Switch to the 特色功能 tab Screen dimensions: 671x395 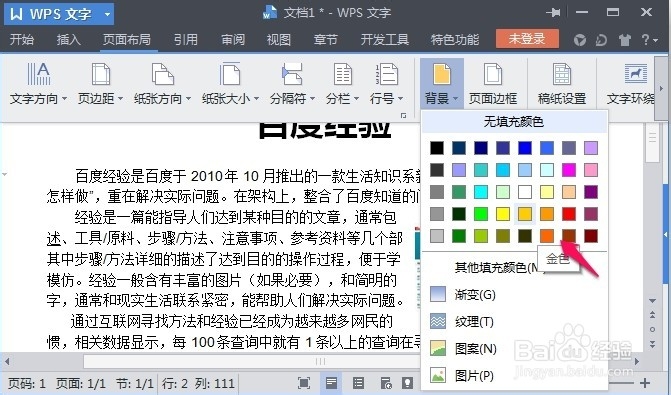tap(454, 40)
